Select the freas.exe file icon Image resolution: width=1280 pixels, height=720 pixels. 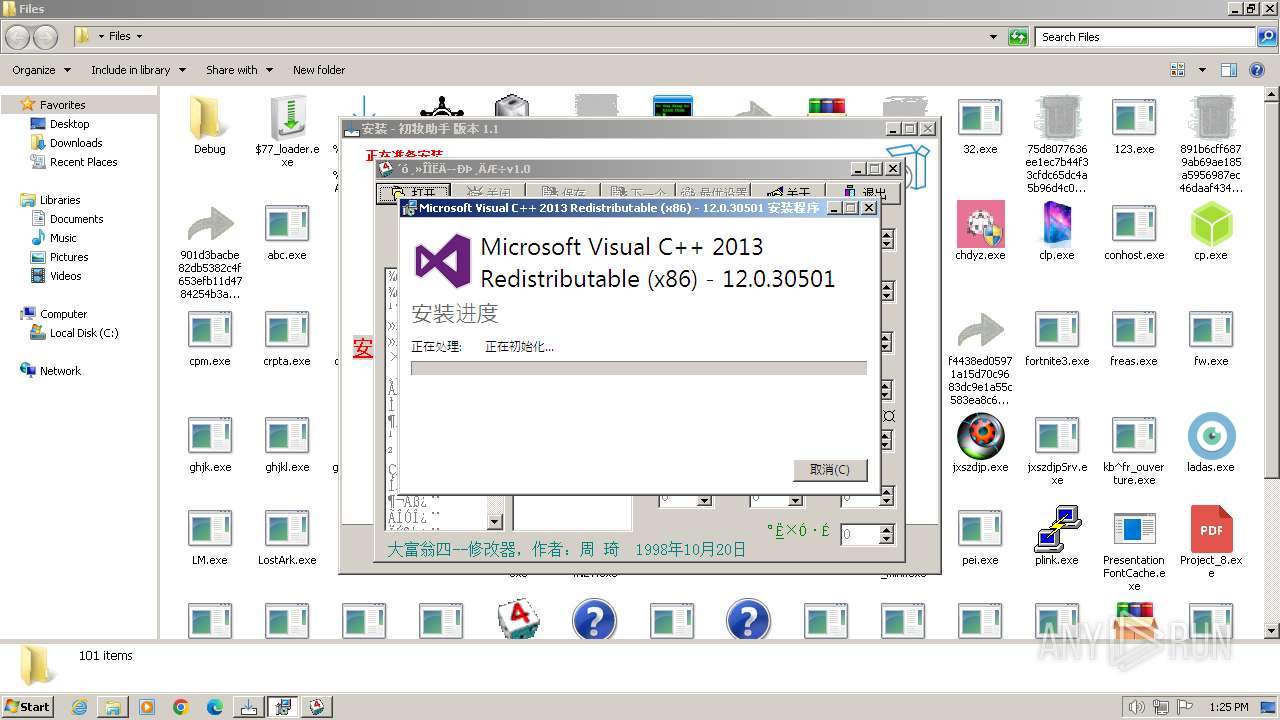tap(1134, 329)
